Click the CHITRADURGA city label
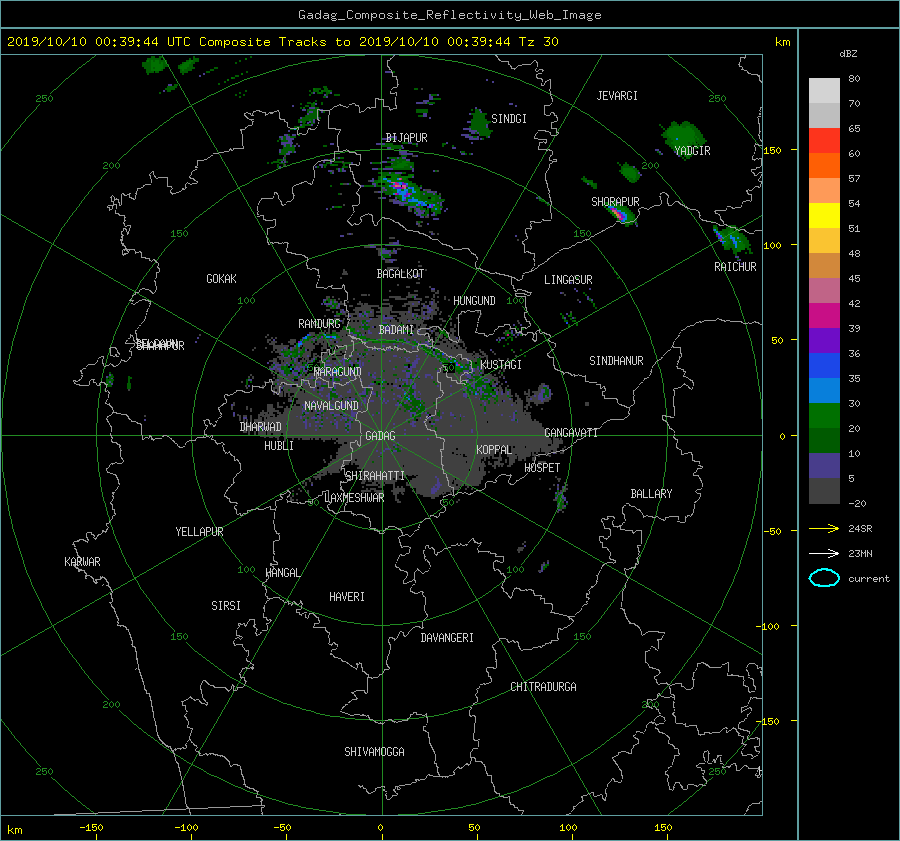The width and height of the screenshot is (900, 841). 544,687
